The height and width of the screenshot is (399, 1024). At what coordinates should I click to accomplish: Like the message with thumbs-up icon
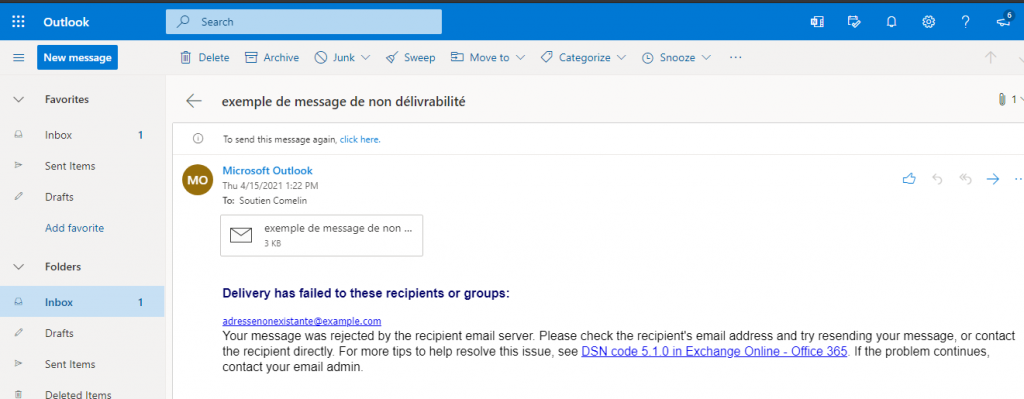[x=908, y=179]
